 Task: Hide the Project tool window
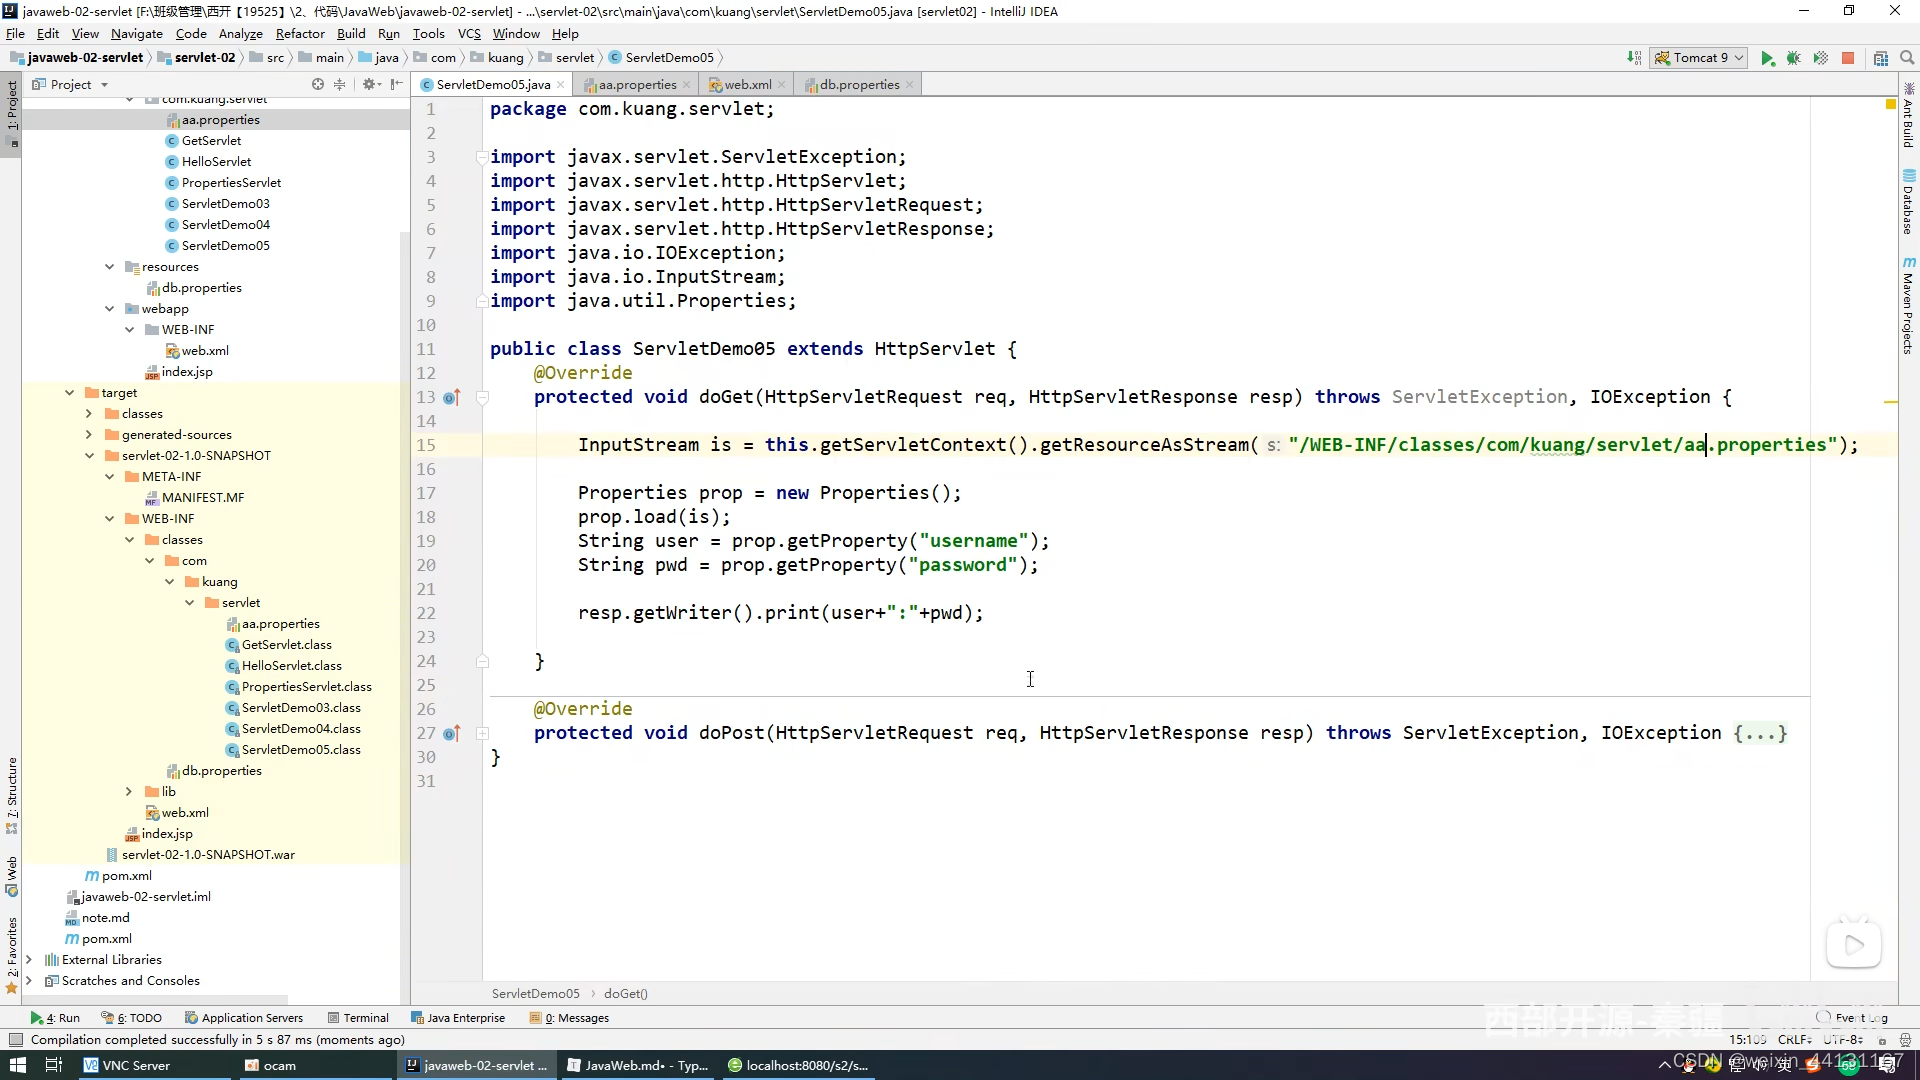pos(397,85)
